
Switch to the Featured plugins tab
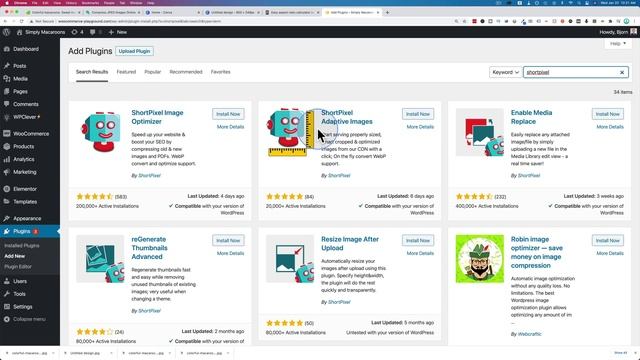(x=126, y=72)
